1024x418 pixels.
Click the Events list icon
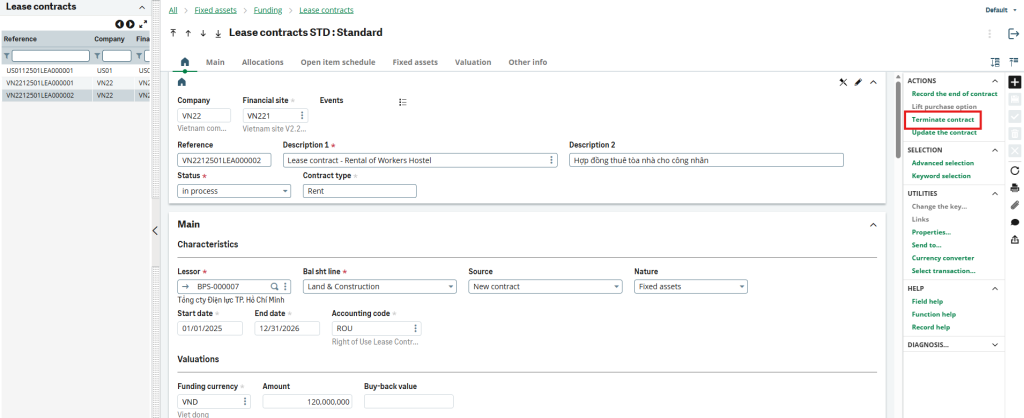403,102
